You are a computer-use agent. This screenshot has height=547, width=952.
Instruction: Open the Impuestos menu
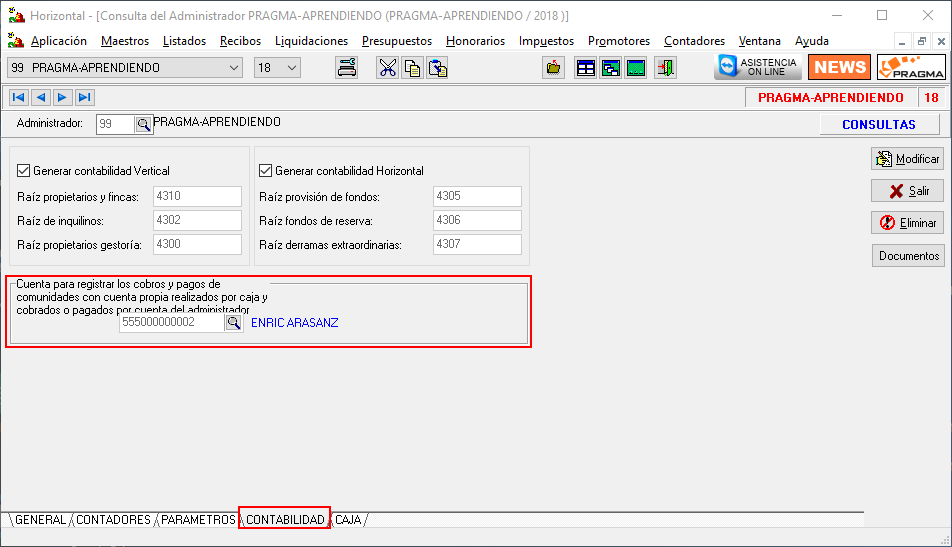click(x=546, y=41)
